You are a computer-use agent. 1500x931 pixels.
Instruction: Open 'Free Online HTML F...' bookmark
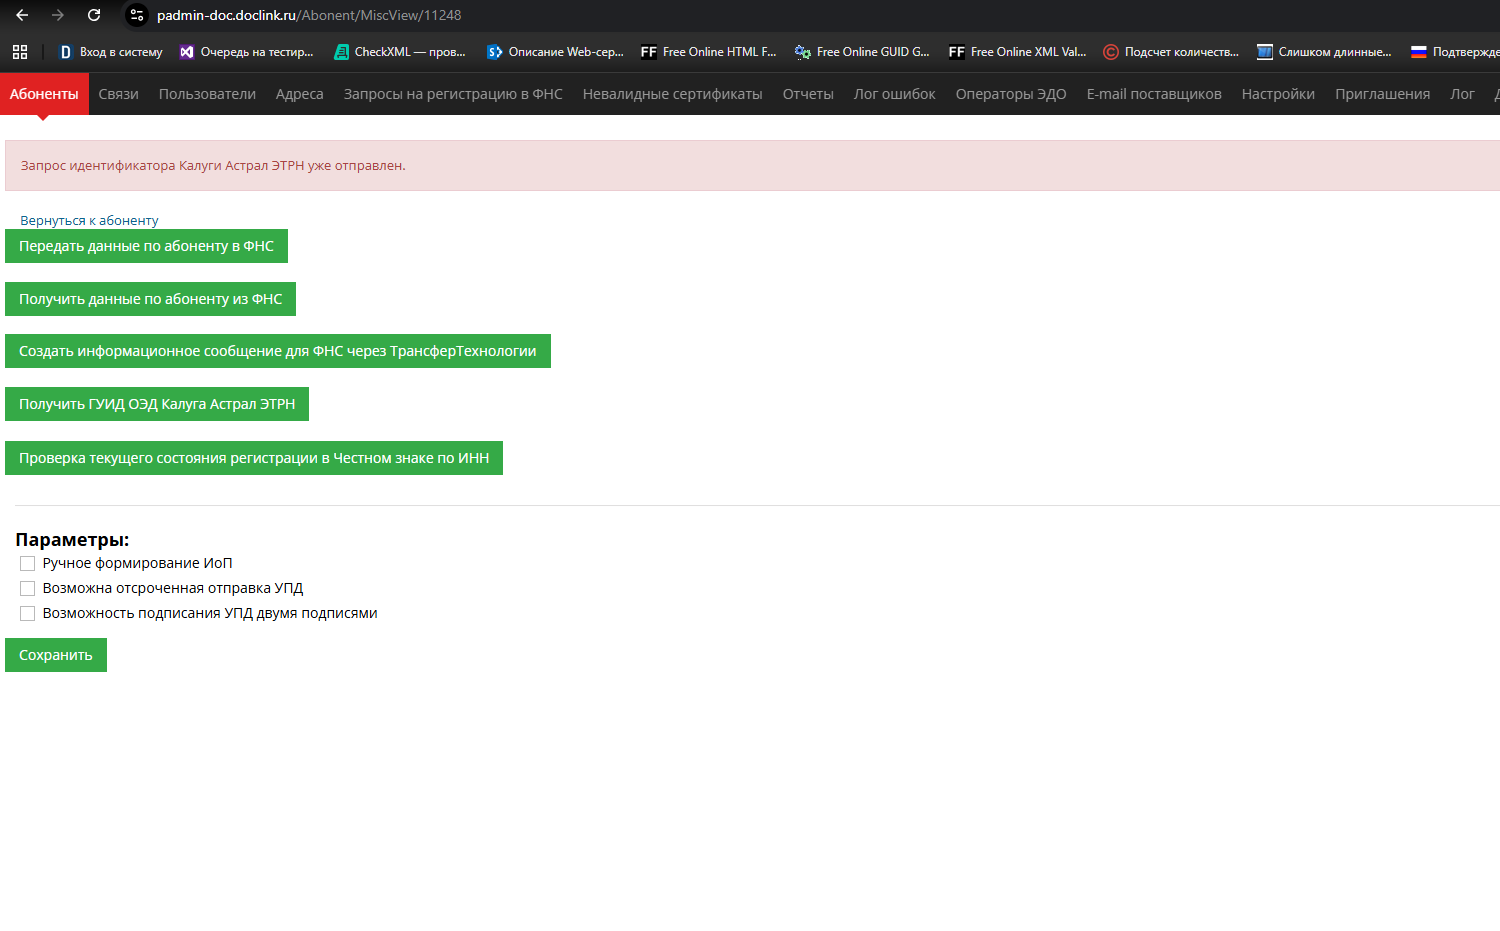[x=708, y=52]
